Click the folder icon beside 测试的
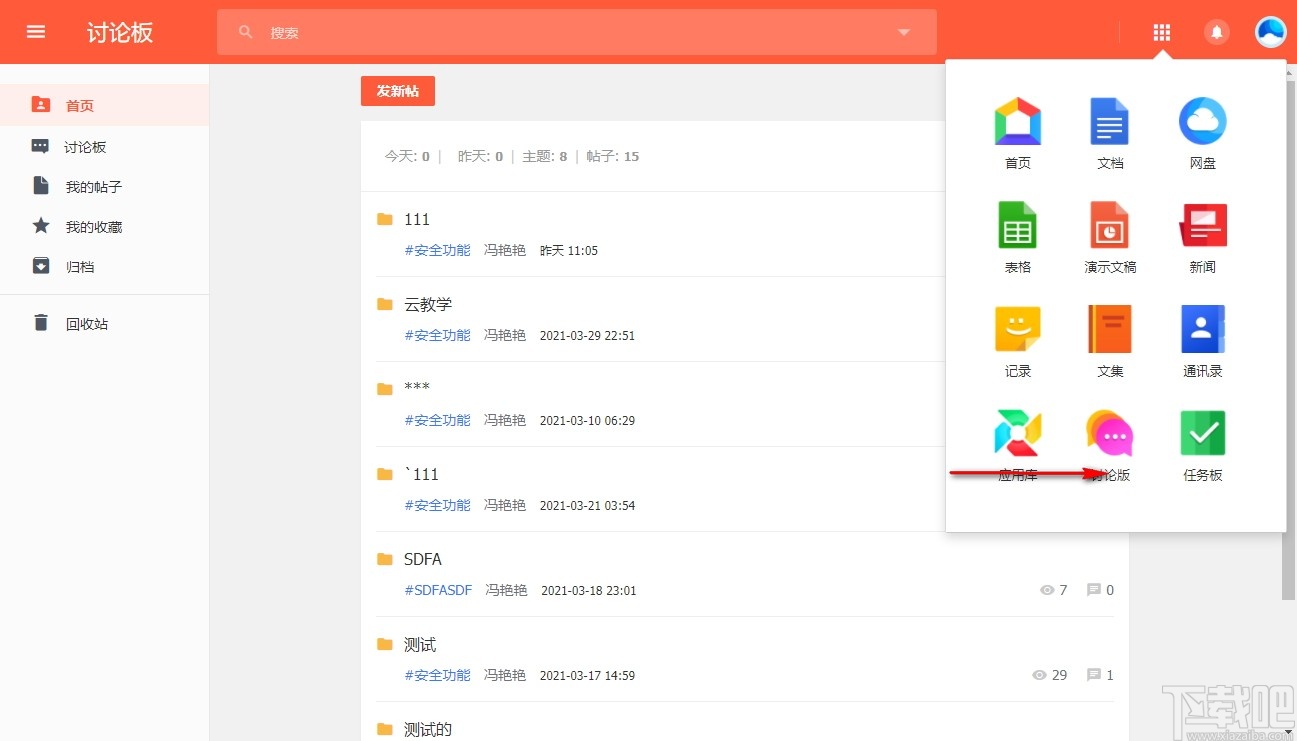1297x741 pixels. point(384,729)
